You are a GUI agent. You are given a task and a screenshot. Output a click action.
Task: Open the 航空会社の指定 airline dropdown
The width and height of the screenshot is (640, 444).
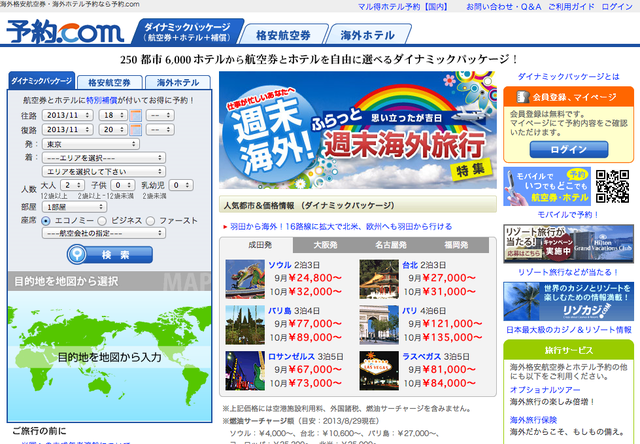pyautogui.click(x=104, y=233)
